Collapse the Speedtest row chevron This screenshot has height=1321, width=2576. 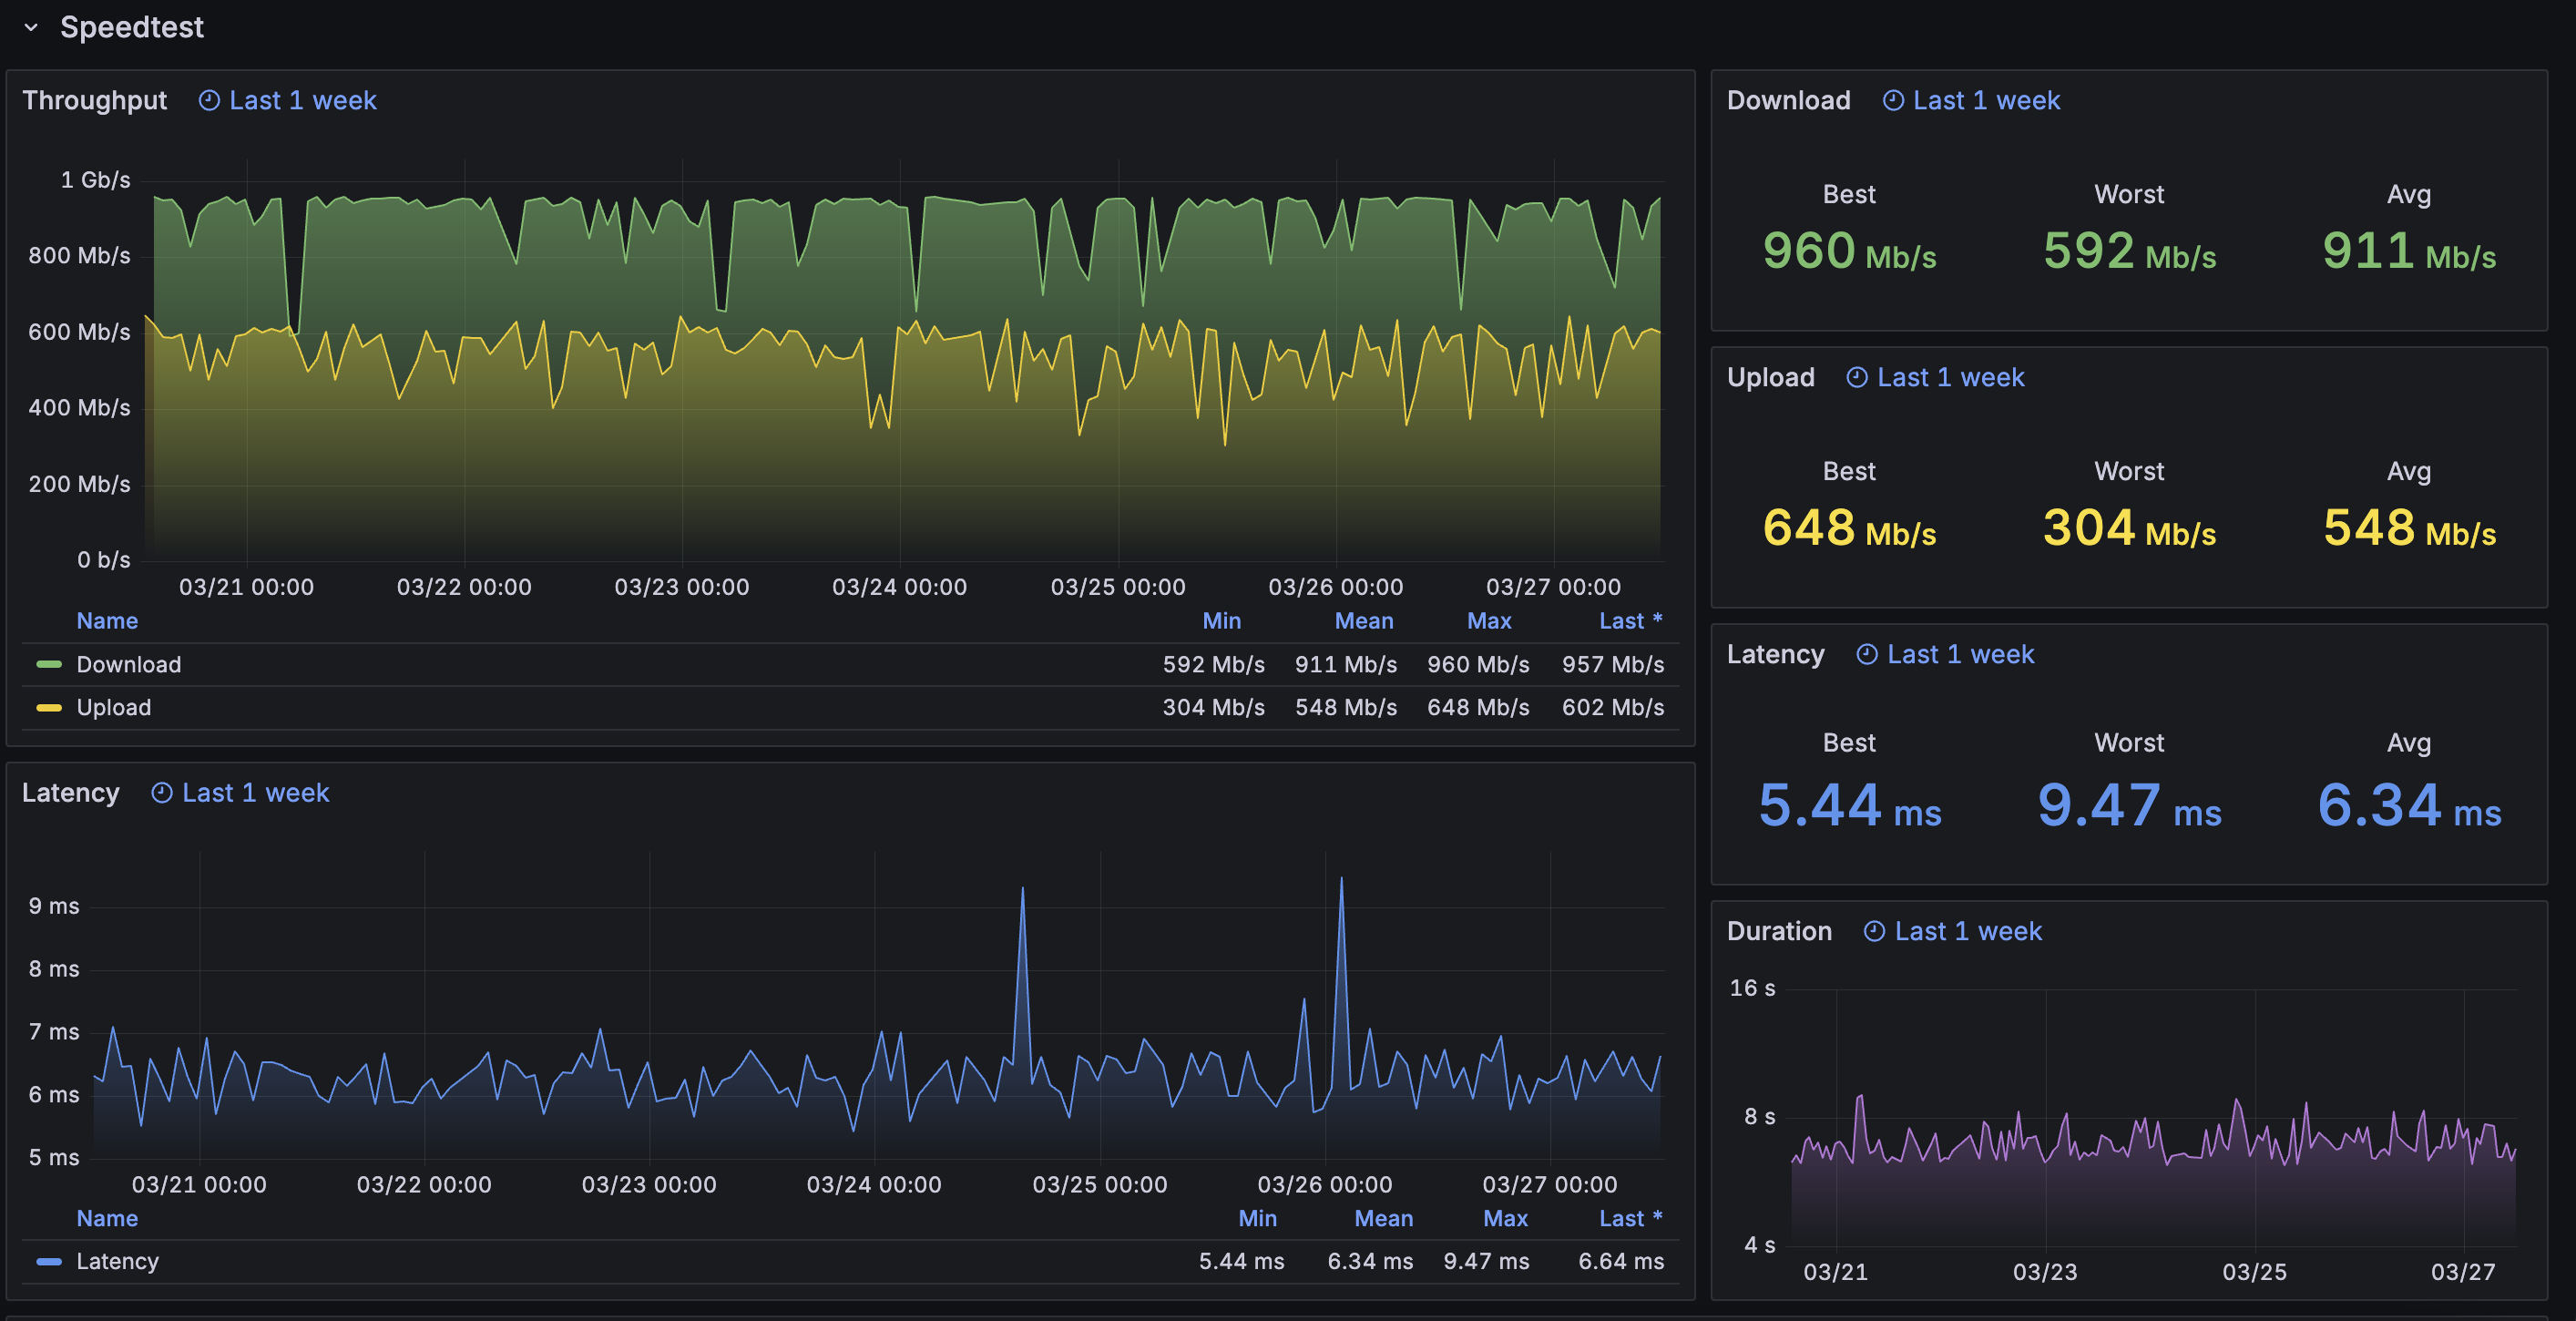click(x=31, y=28)
